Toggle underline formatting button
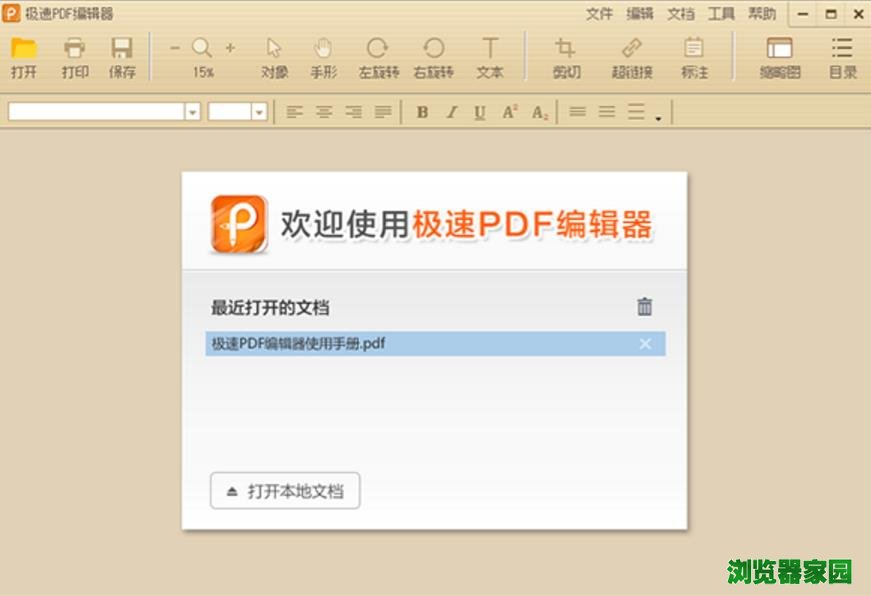871x596 pixels. tap(480, 112)
